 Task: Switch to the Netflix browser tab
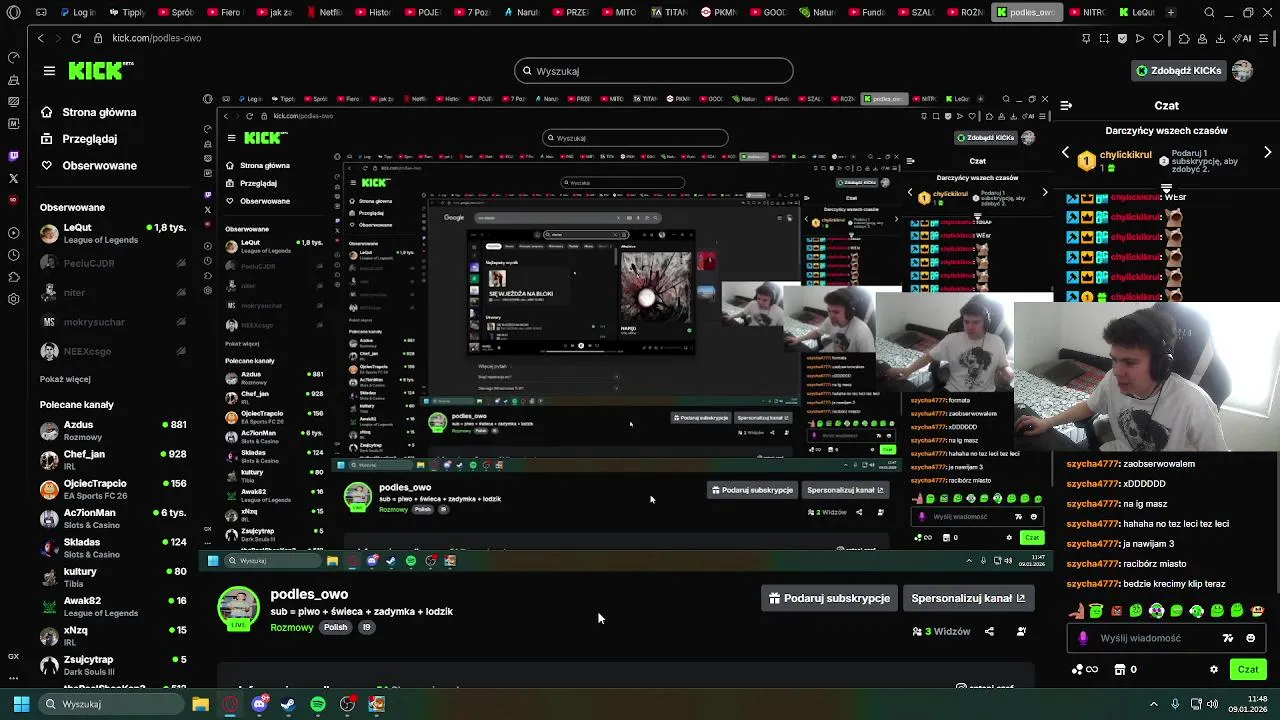(x=325, y=13)
